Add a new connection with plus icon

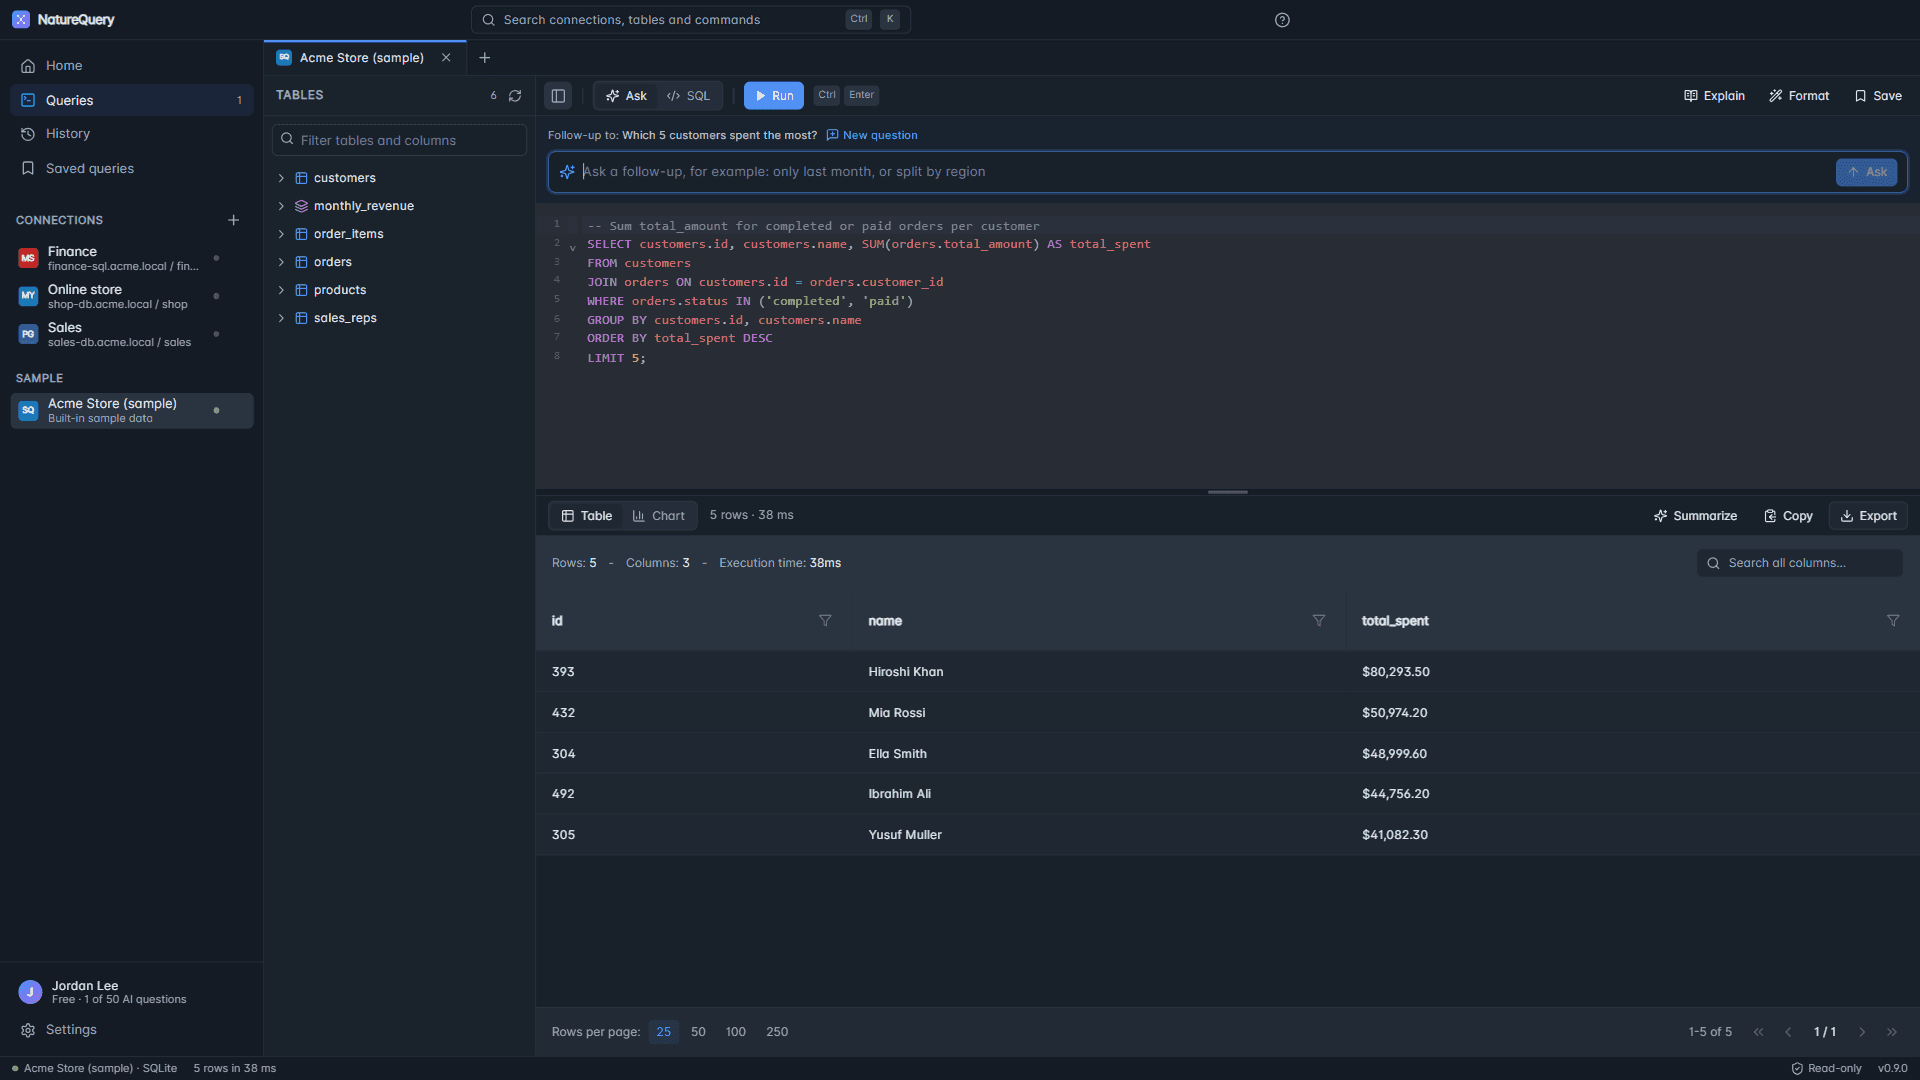point(233,220)
